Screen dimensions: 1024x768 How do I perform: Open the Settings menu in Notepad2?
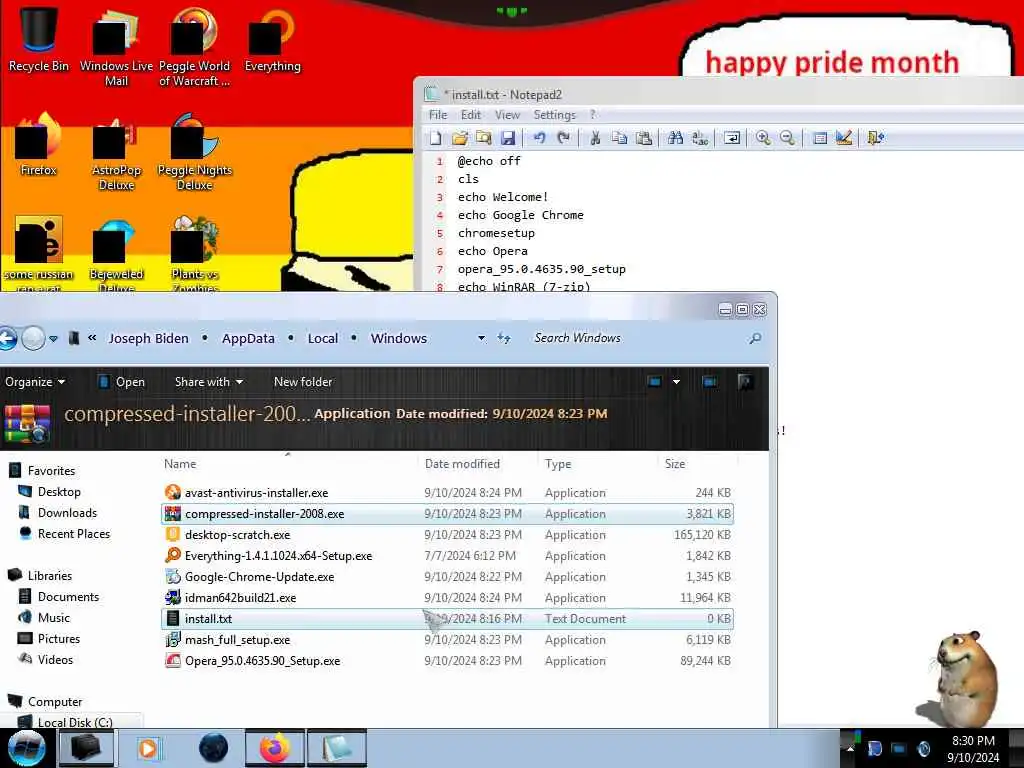[554, 115]
